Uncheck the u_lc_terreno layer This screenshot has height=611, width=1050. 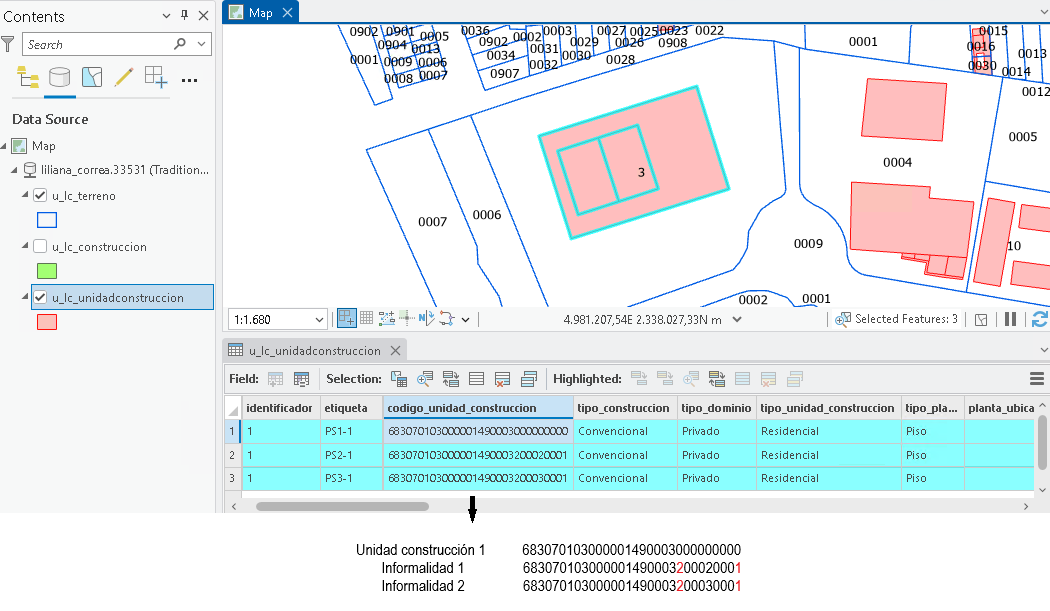[40, 196]
